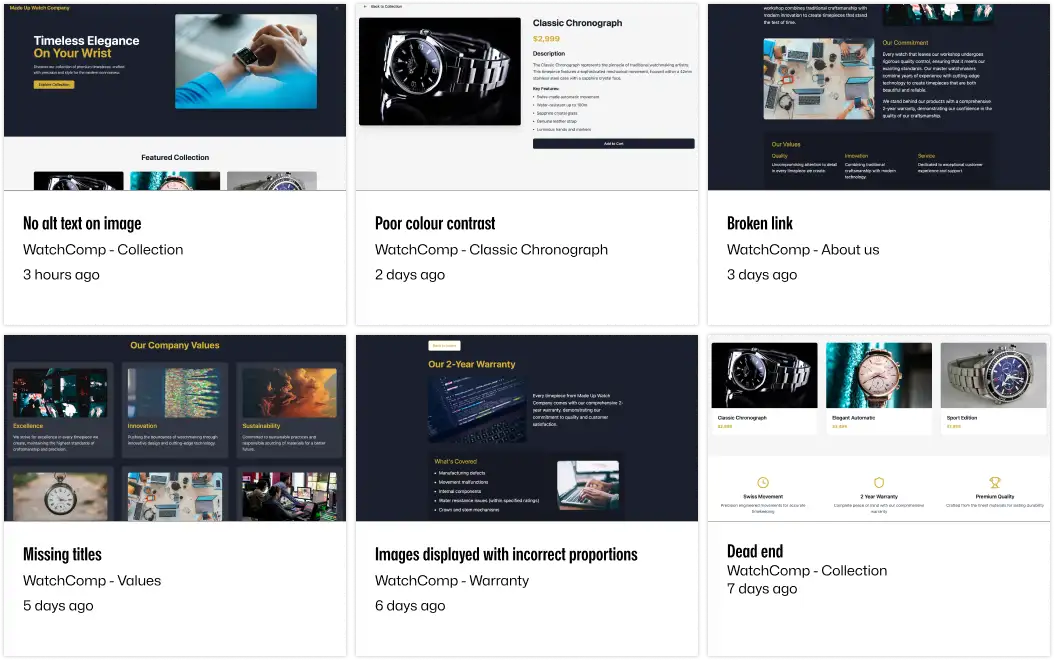The image size is (1062, 660).
Task: Click the Add to Cart button for Classic Chronograph
Action: [614, 144]
